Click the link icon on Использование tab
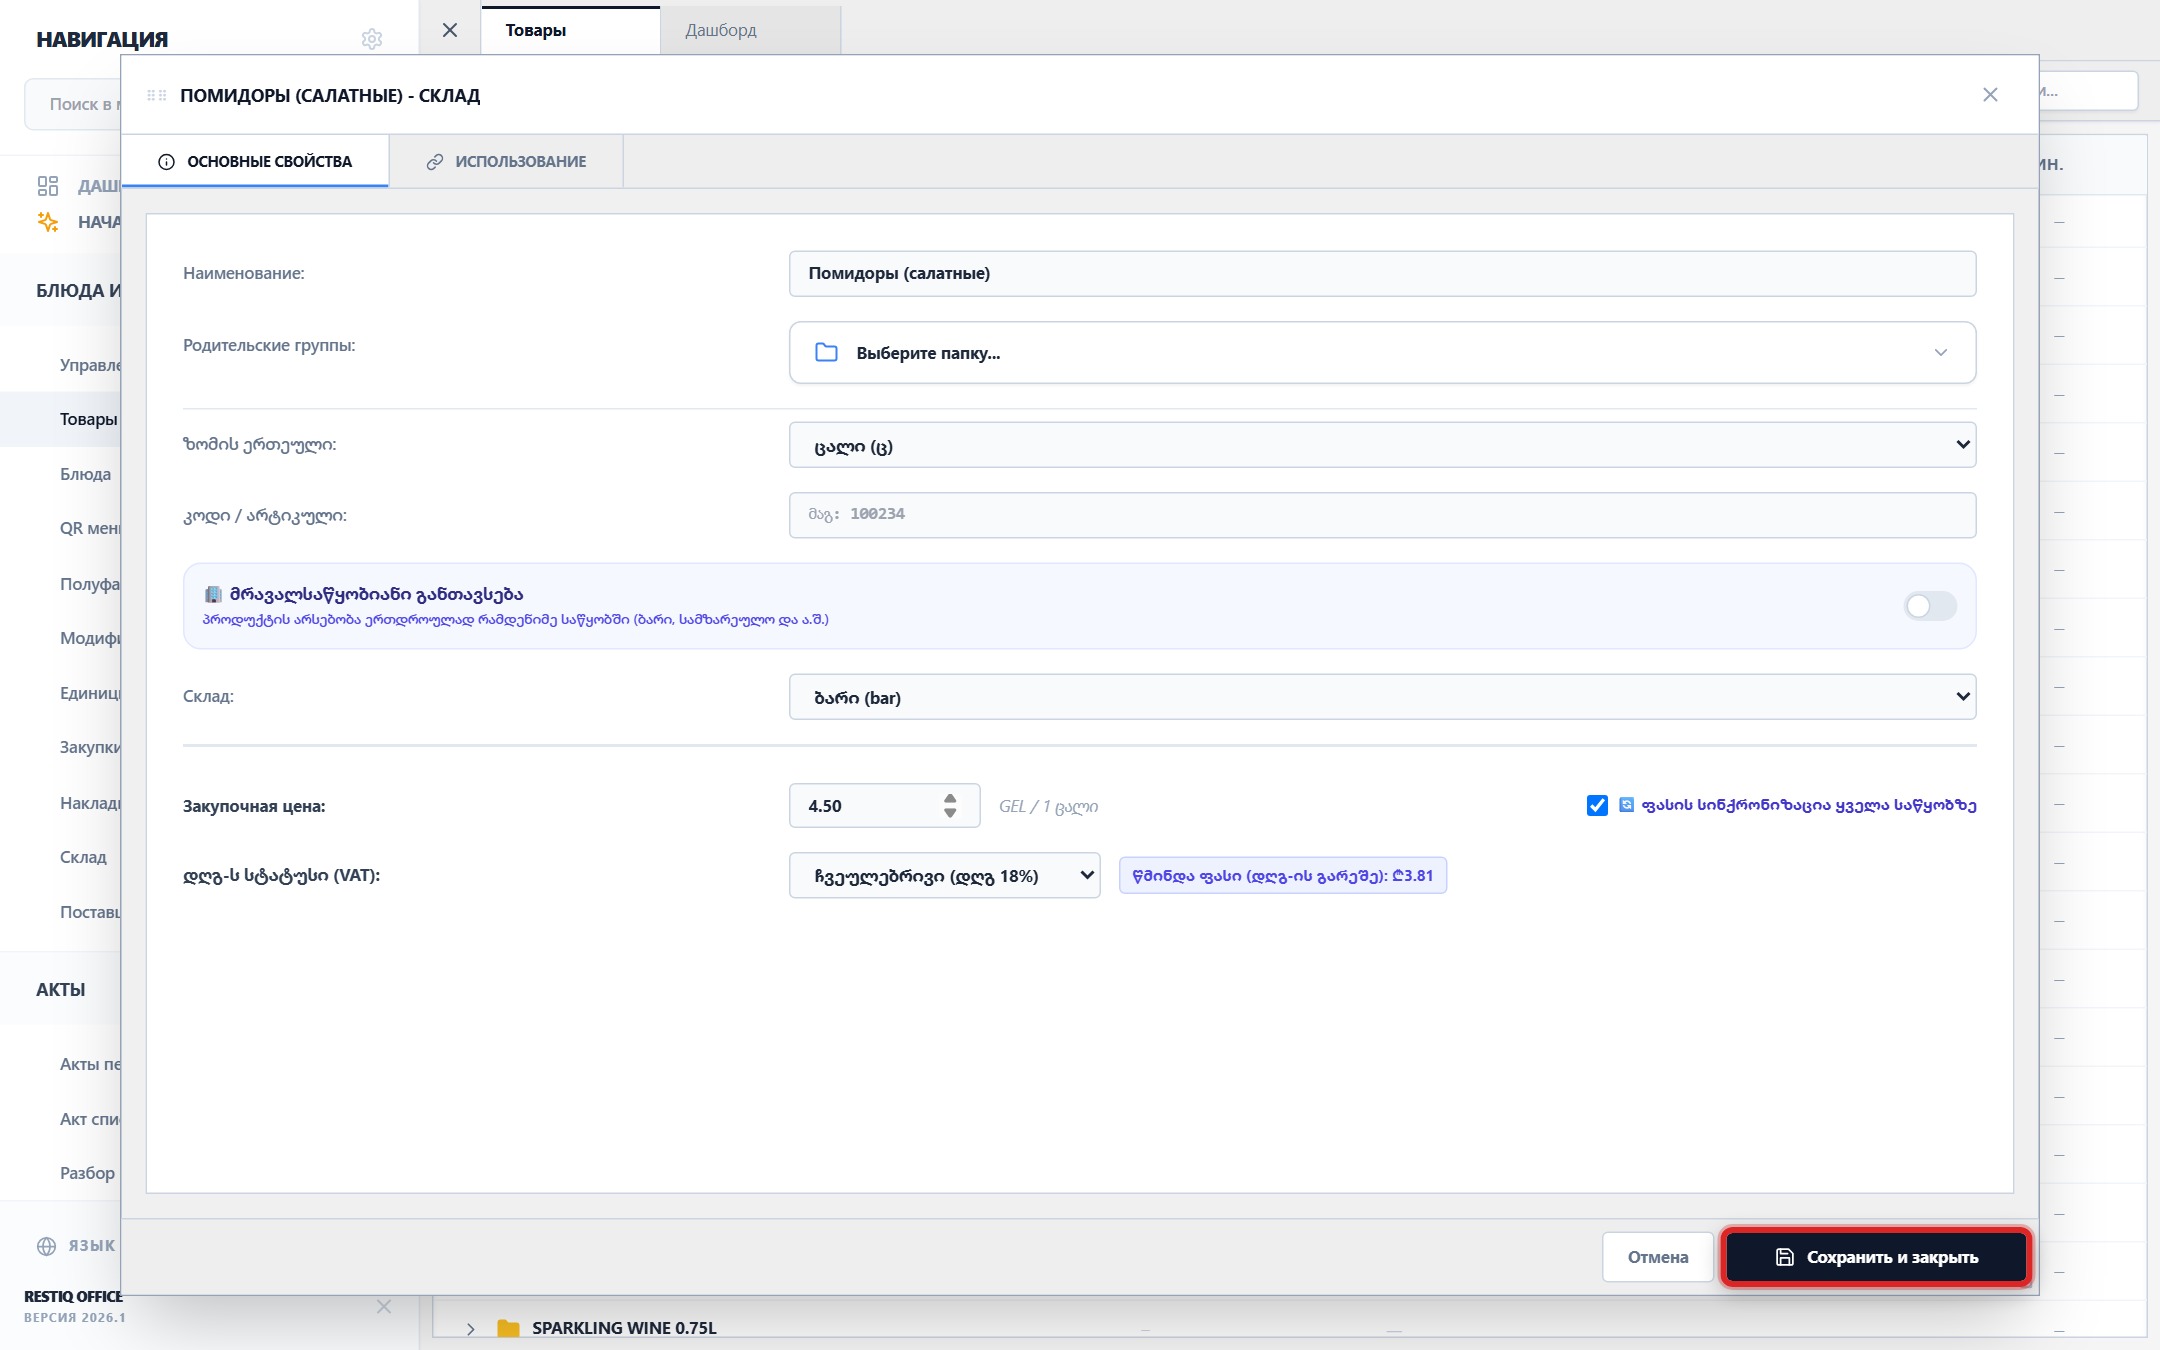Screen dimensions: 2160x1350 click(435, 162)
